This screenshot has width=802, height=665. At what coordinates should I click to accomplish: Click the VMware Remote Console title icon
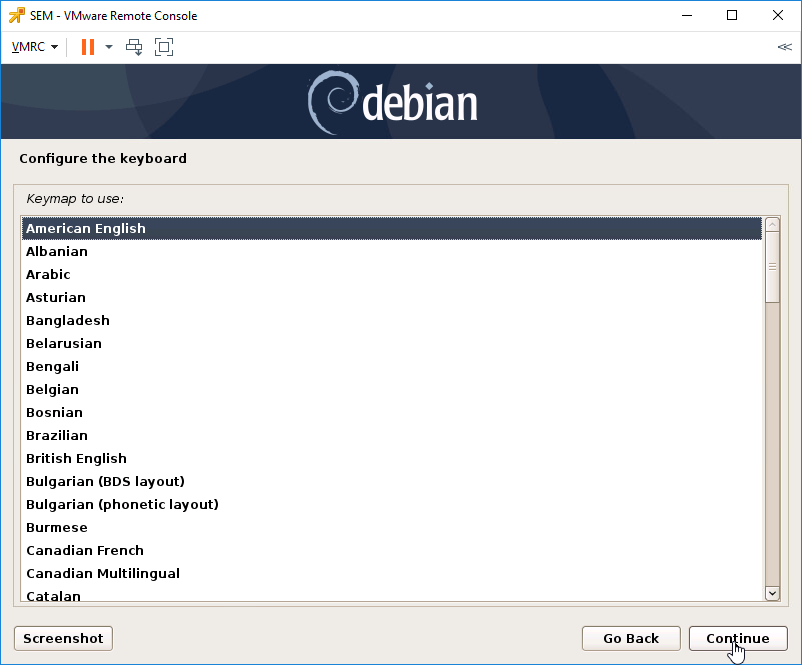coord(16,15)
